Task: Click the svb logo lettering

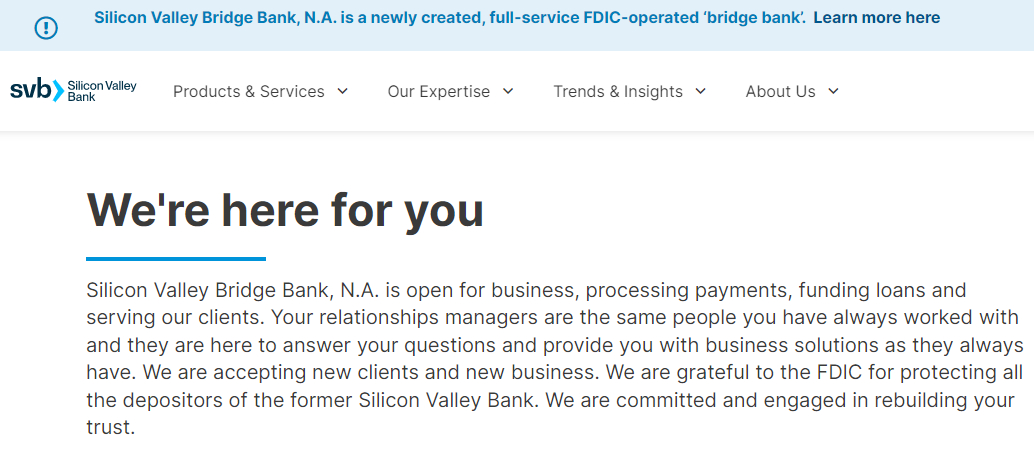Action: [x=30, y=89]
